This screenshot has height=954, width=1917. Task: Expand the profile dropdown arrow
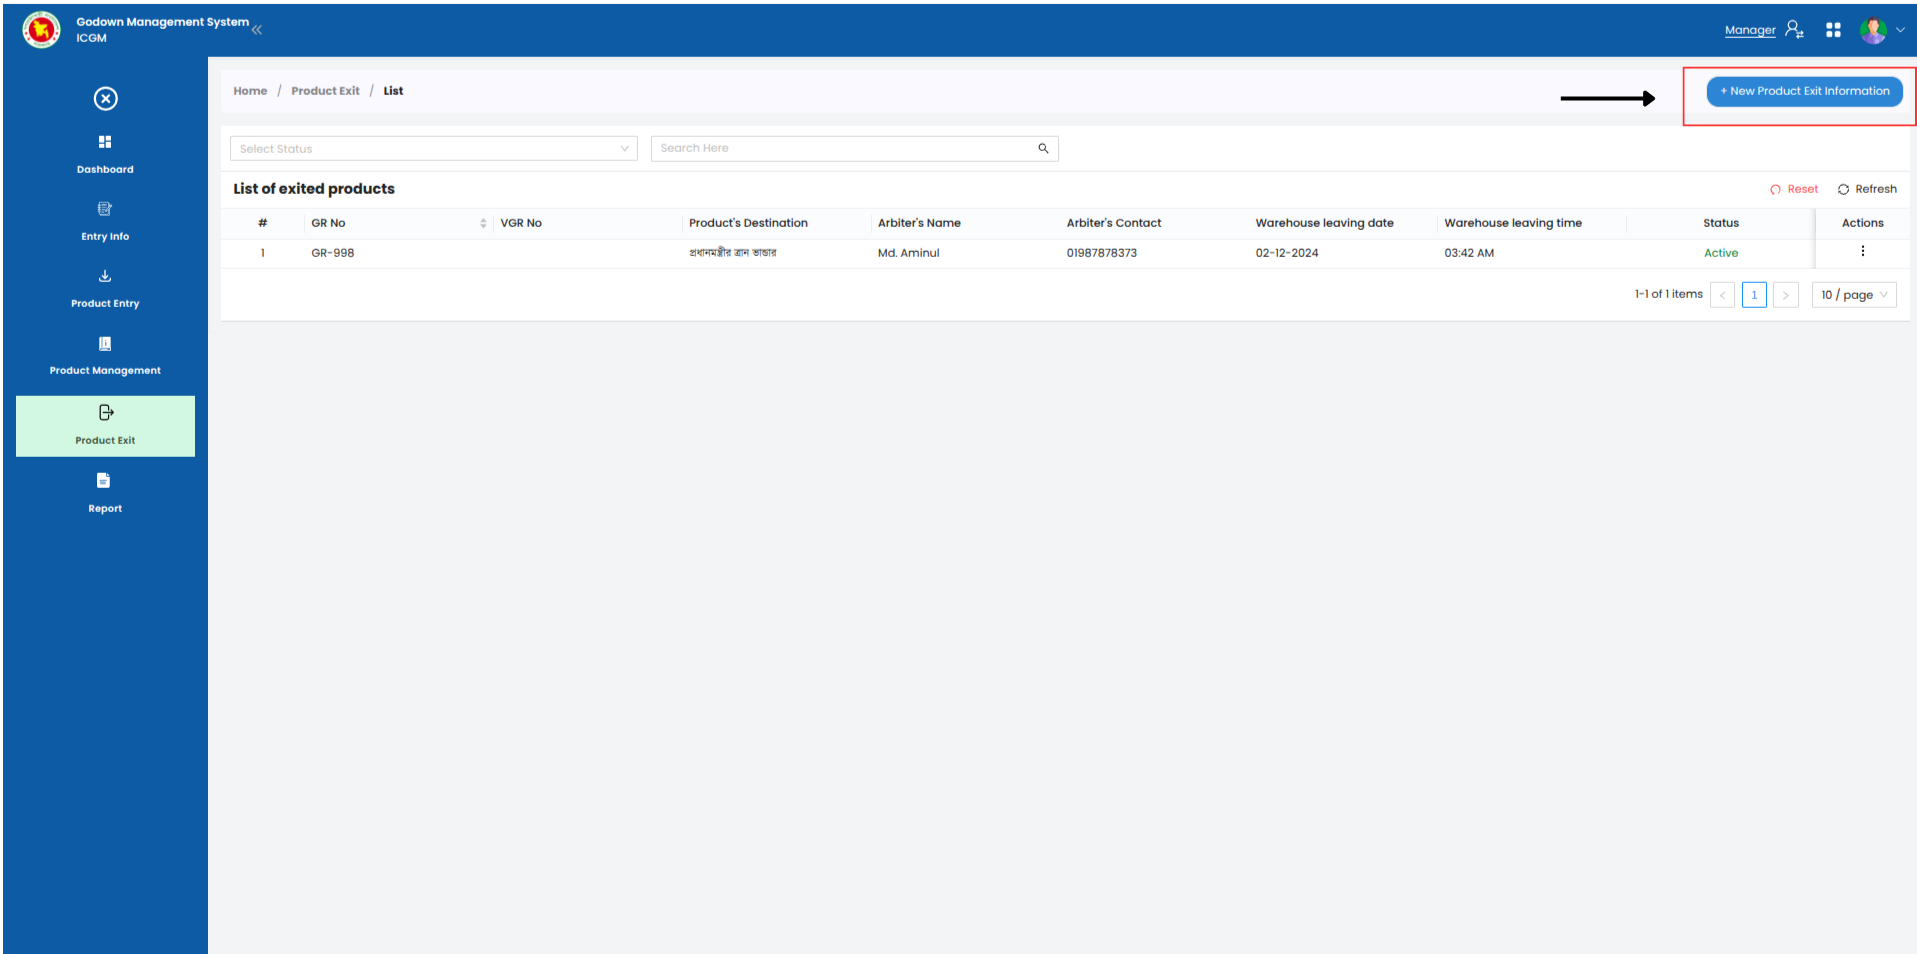[1900, 30]
